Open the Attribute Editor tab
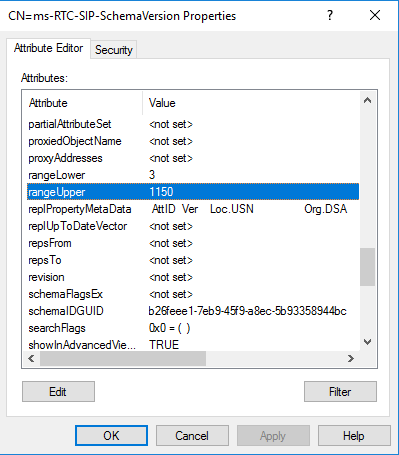The height and width of the screenshot is (455, 399). point(48,49)
